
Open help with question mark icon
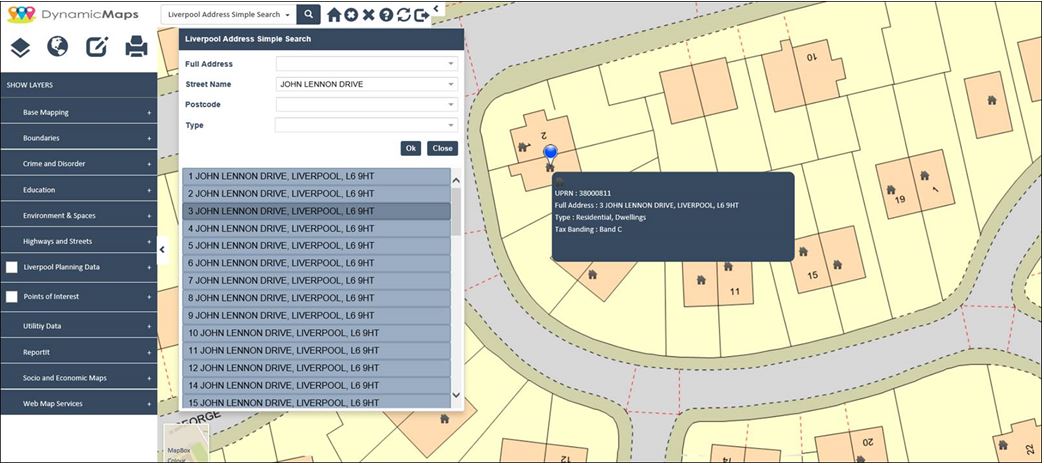386,15
